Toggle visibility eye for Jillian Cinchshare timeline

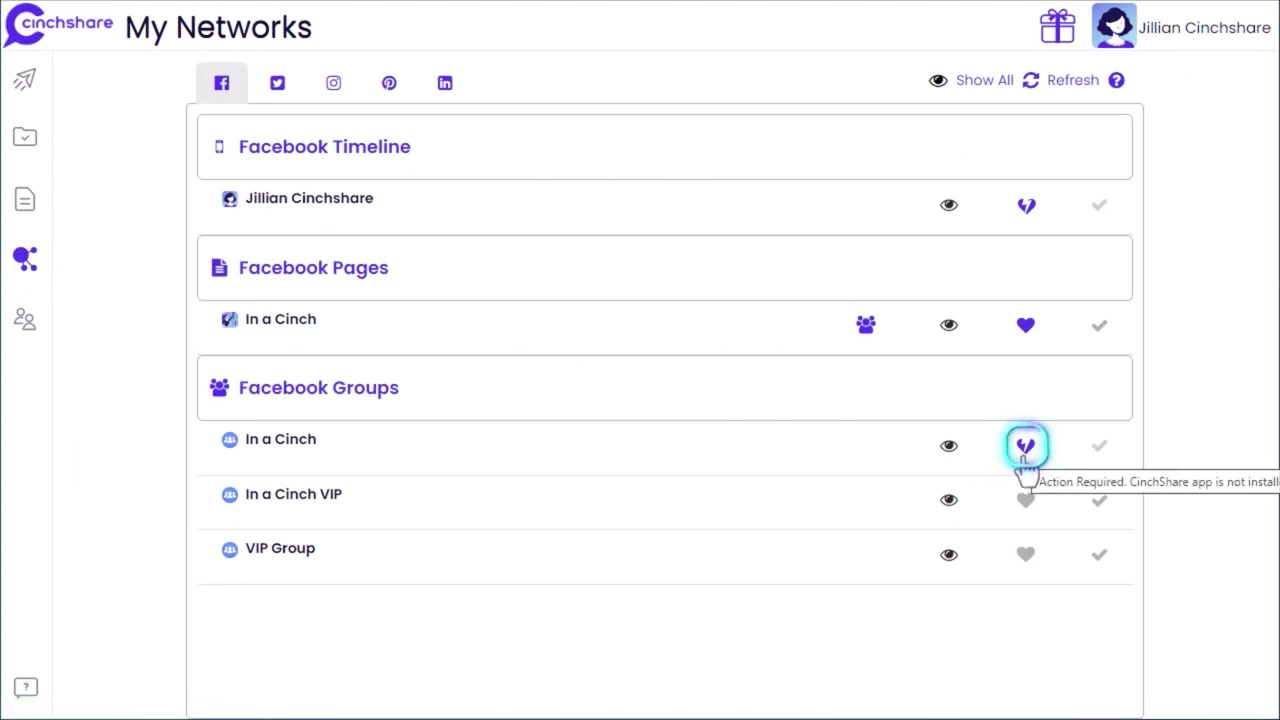coord(949,205)
